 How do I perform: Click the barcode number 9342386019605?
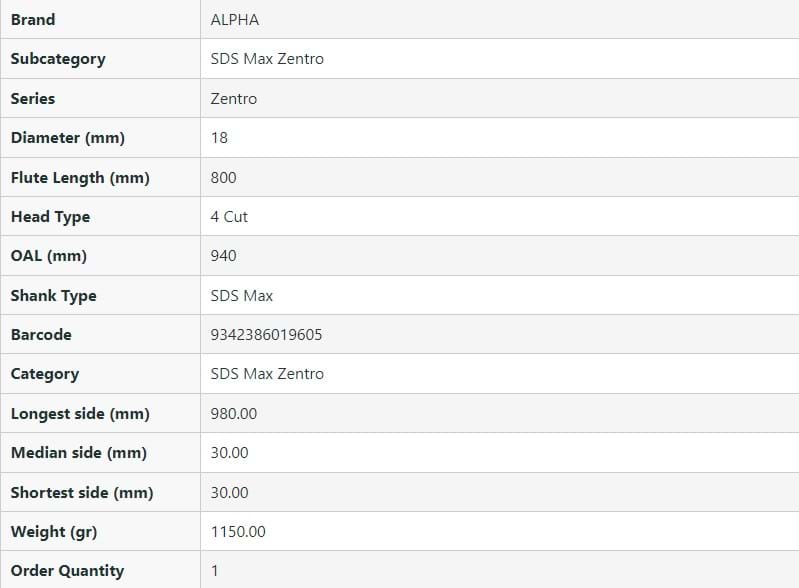click(267, 335)
